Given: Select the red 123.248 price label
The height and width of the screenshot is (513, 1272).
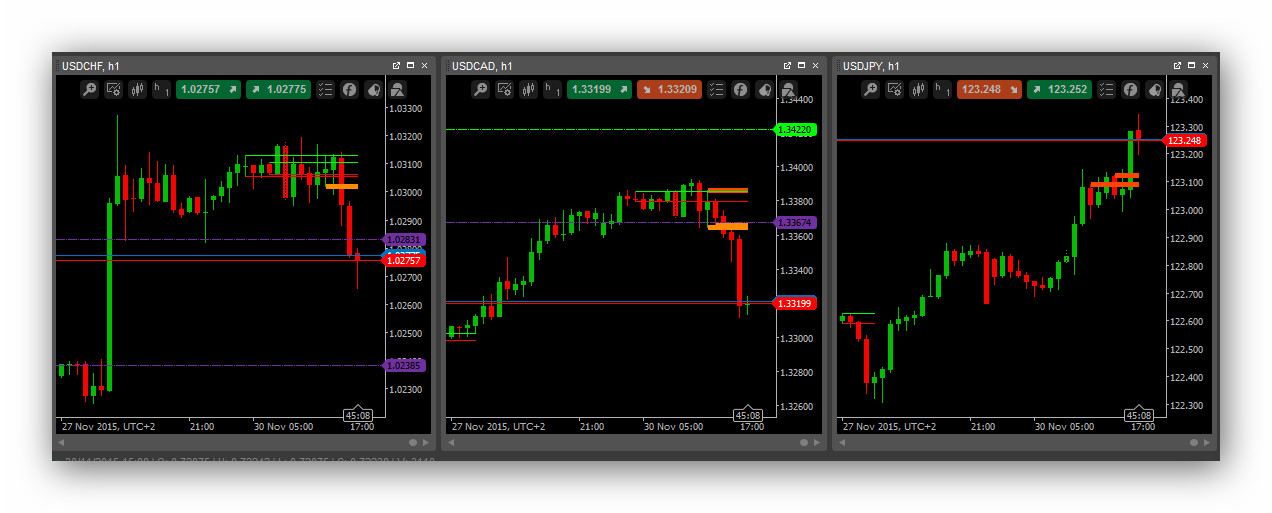Looking at the screenshot, I should click(1185, 141).
